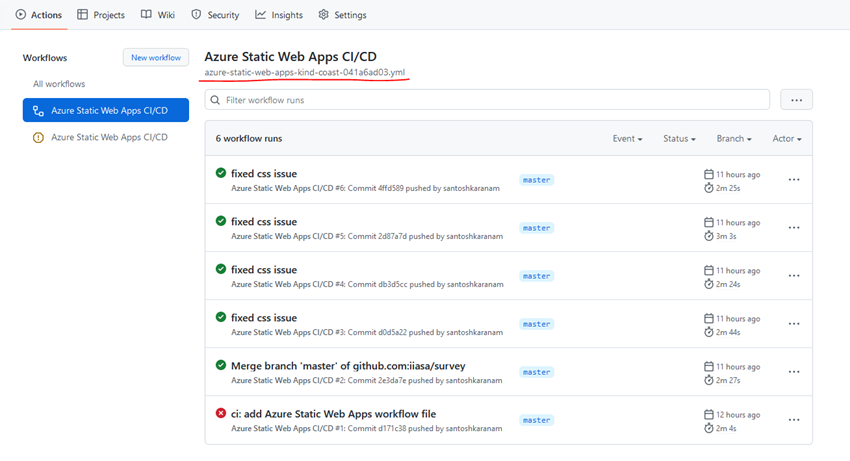Open run #6 titled fixed css issue
Screen dimensions: 850x461
(264, 174)
